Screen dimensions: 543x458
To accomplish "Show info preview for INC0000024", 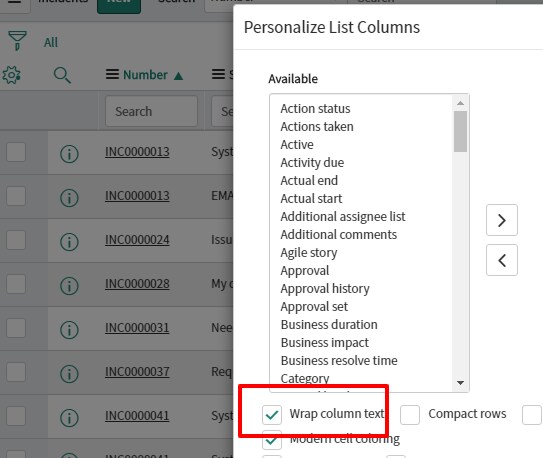I will click(69, 241).
